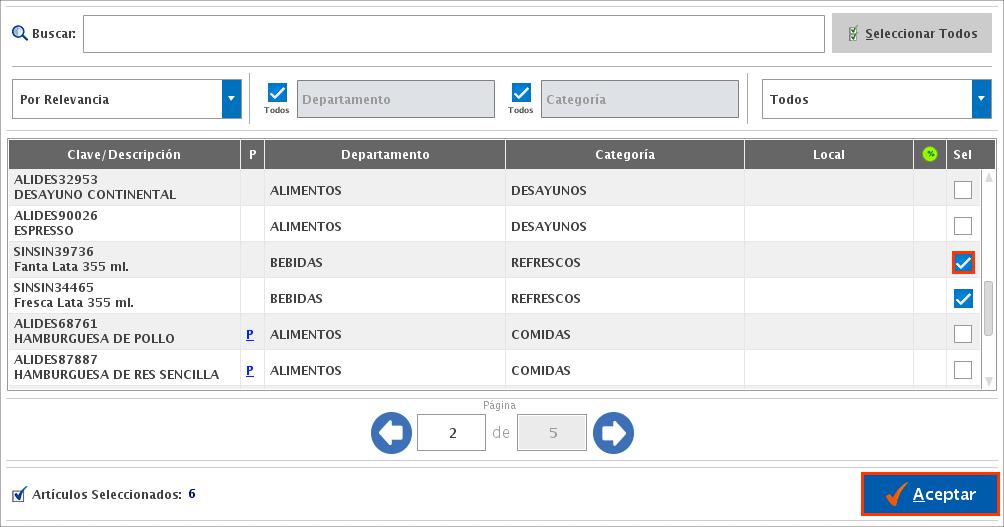The image size is (1004, 527).
Task: Click the magnifying glass search icon
Action: (20, 33)
